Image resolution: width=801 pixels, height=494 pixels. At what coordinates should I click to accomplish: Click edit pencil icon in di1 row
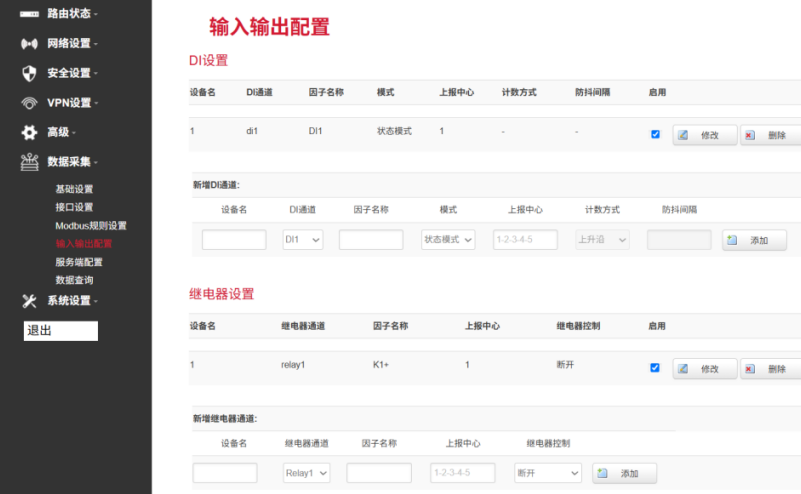point(682,135)
